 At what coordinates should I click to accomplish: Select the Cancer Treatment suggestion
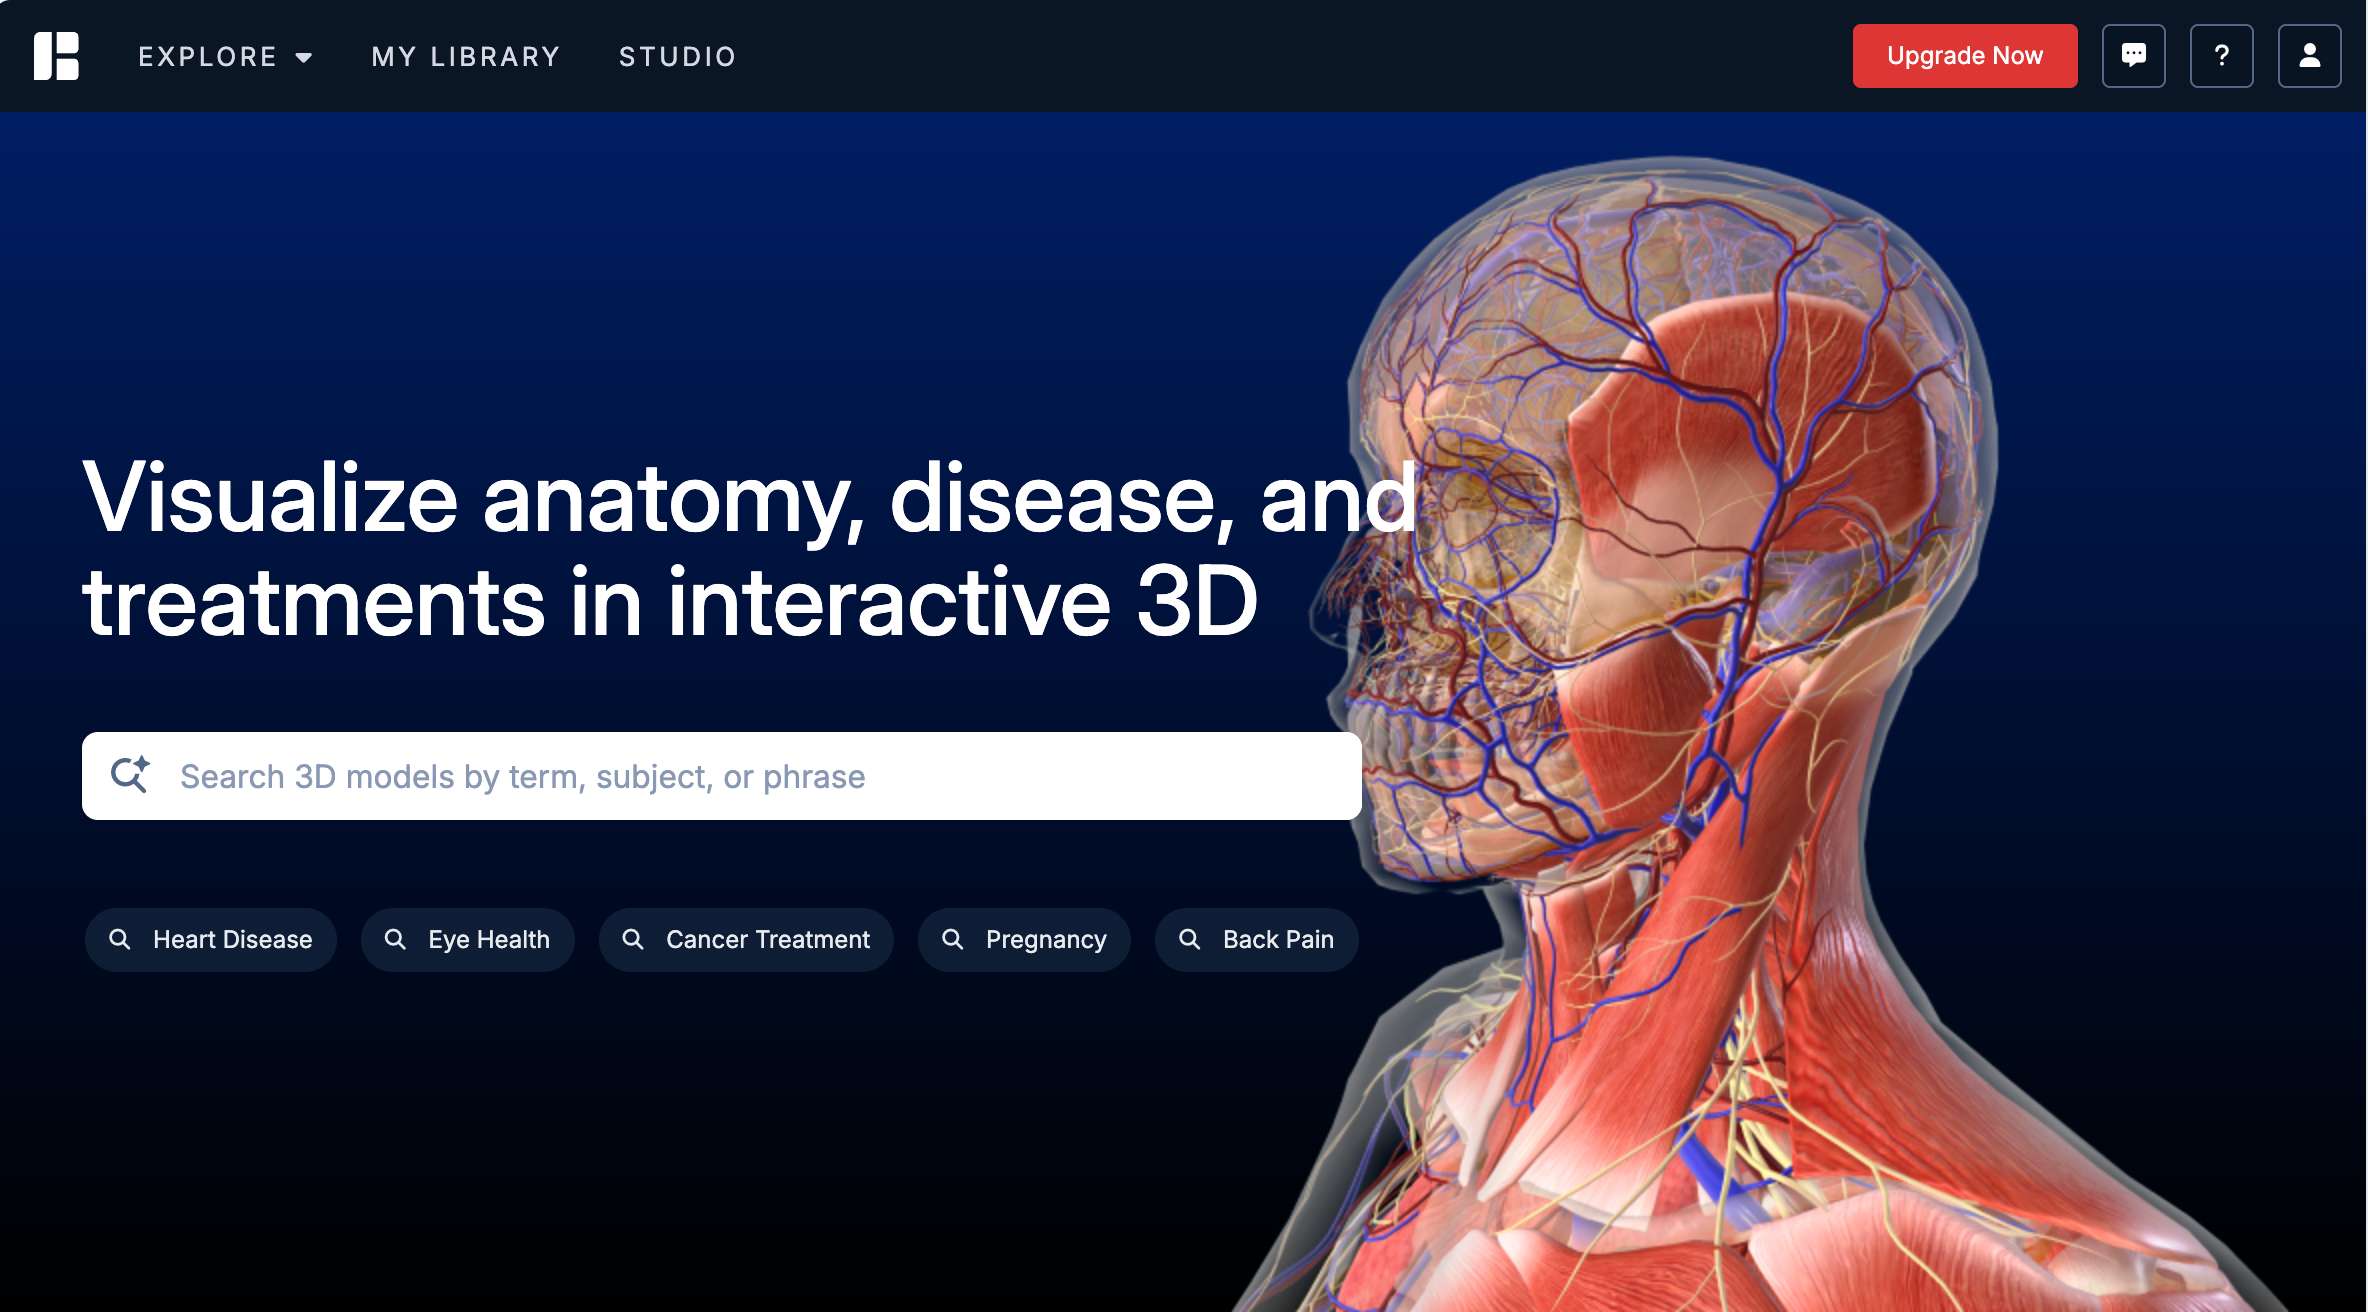(767, 939)
